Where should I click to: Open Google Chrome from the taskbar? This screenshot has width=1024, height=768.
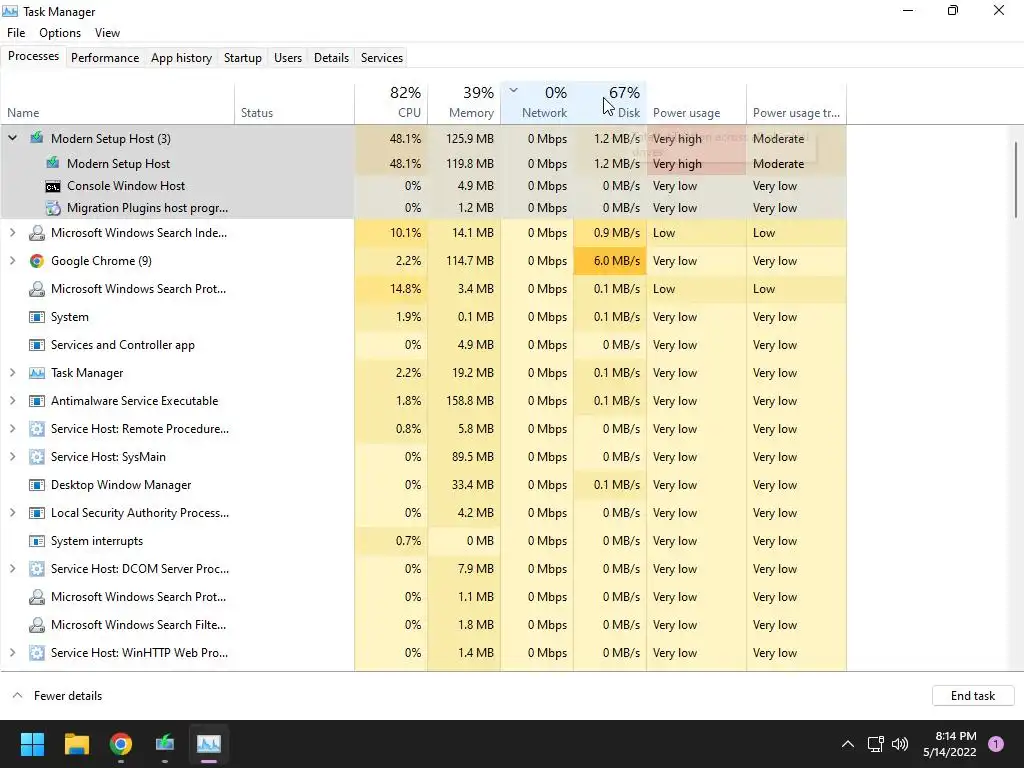(x=121, y=744)
